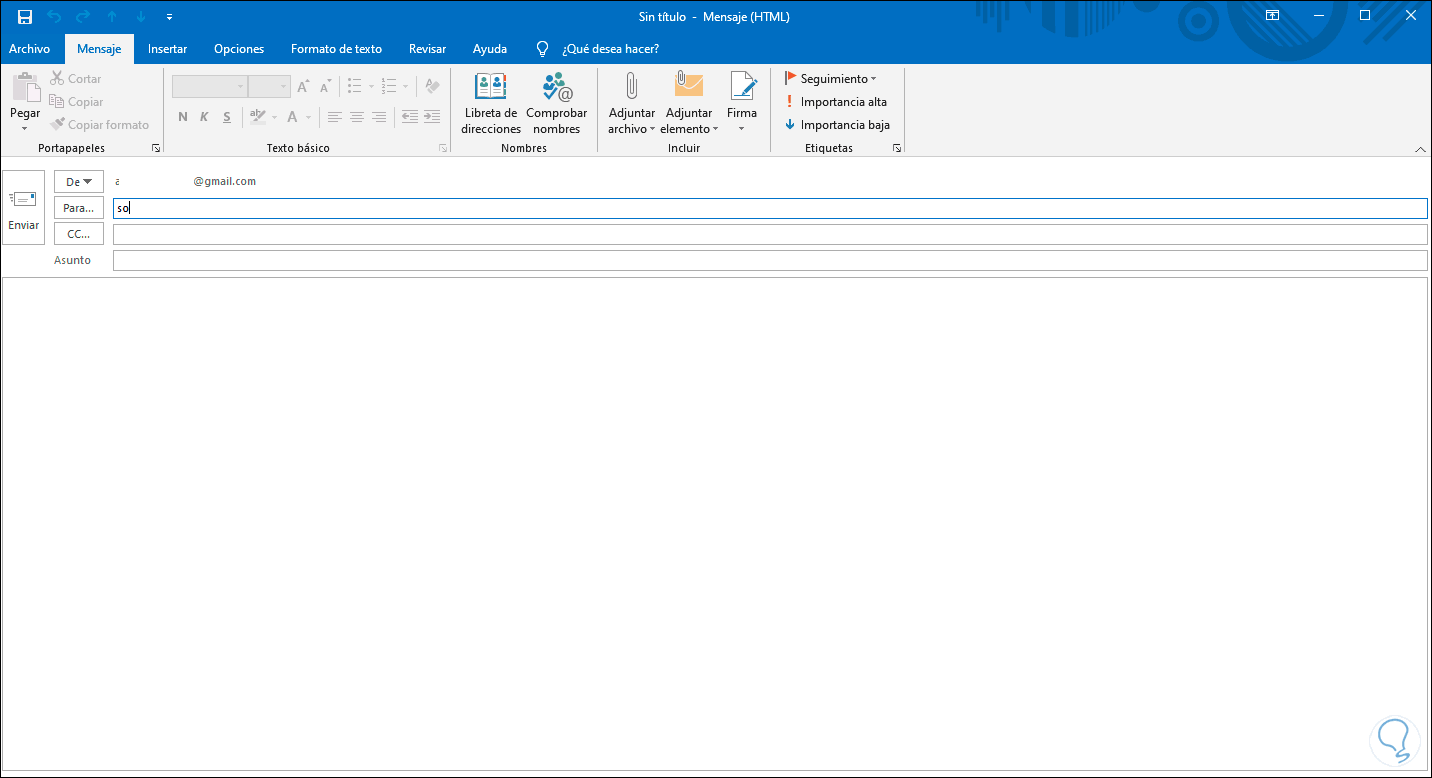The image size is (1432, 778).
Task: Open the Seguimiento flag dropdown
Action: [x=830, y=79]
